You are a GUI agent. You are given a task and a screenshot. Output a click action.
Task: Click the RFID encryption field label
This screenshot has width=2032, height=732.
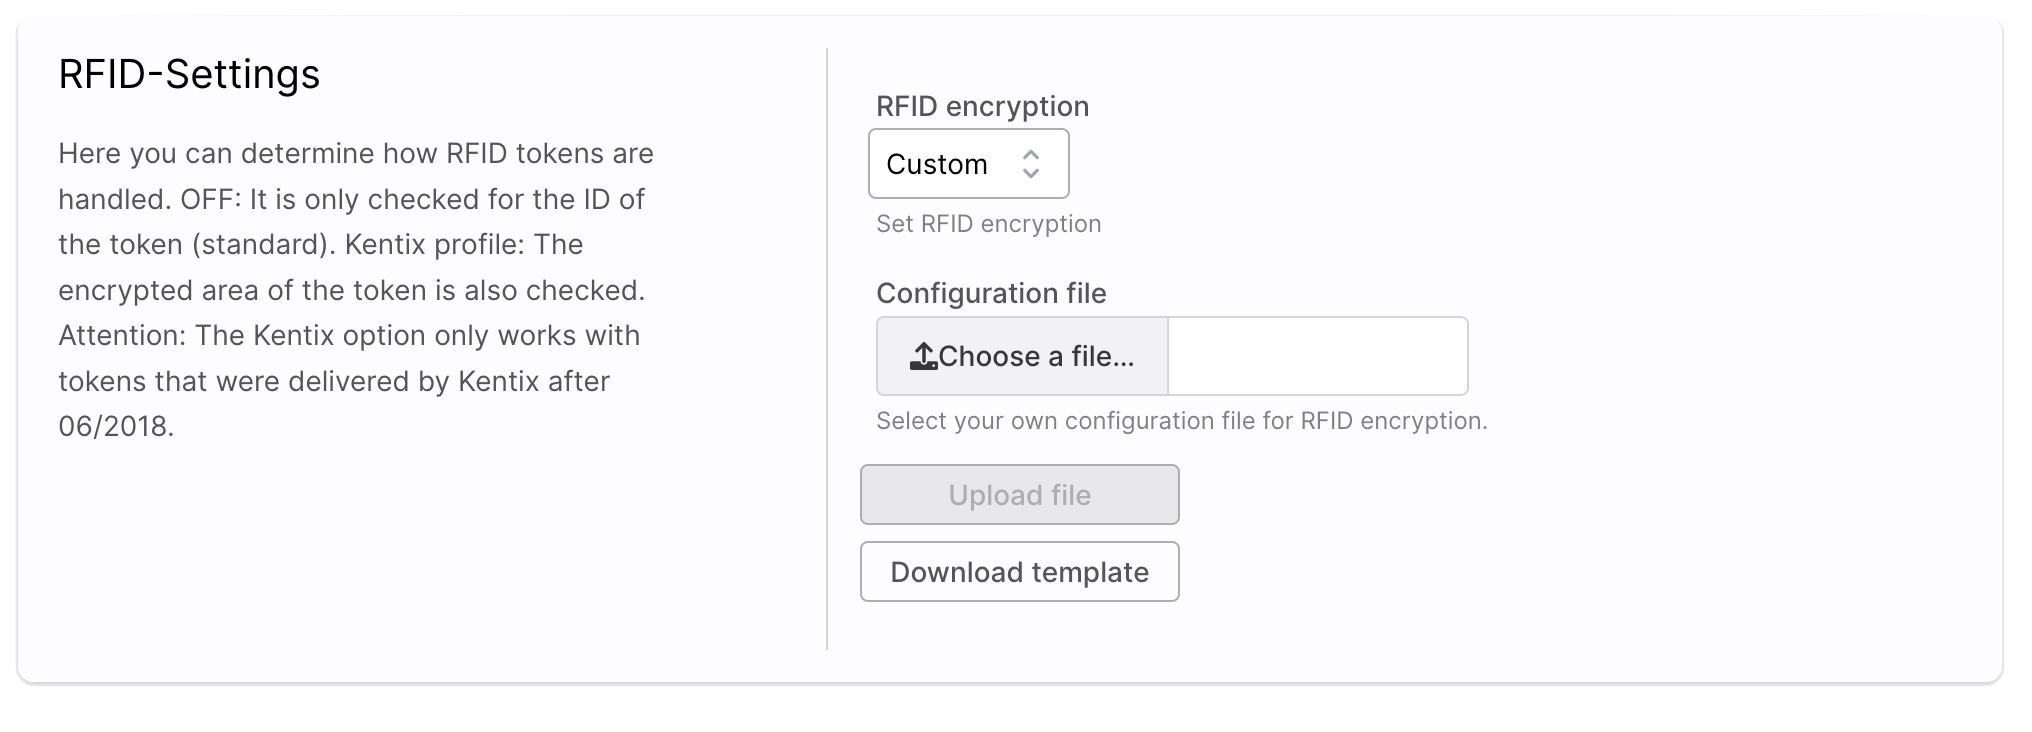[982, 106]
